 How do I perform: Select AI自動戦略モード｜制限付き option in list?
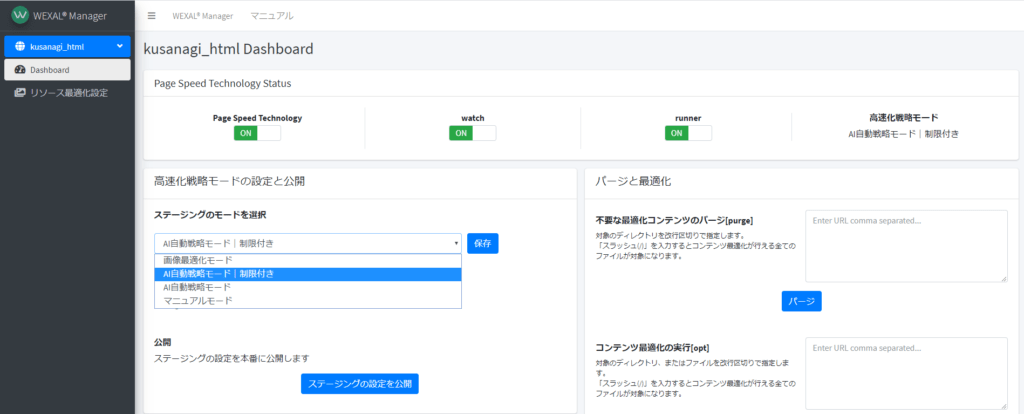tap(308, 274)
